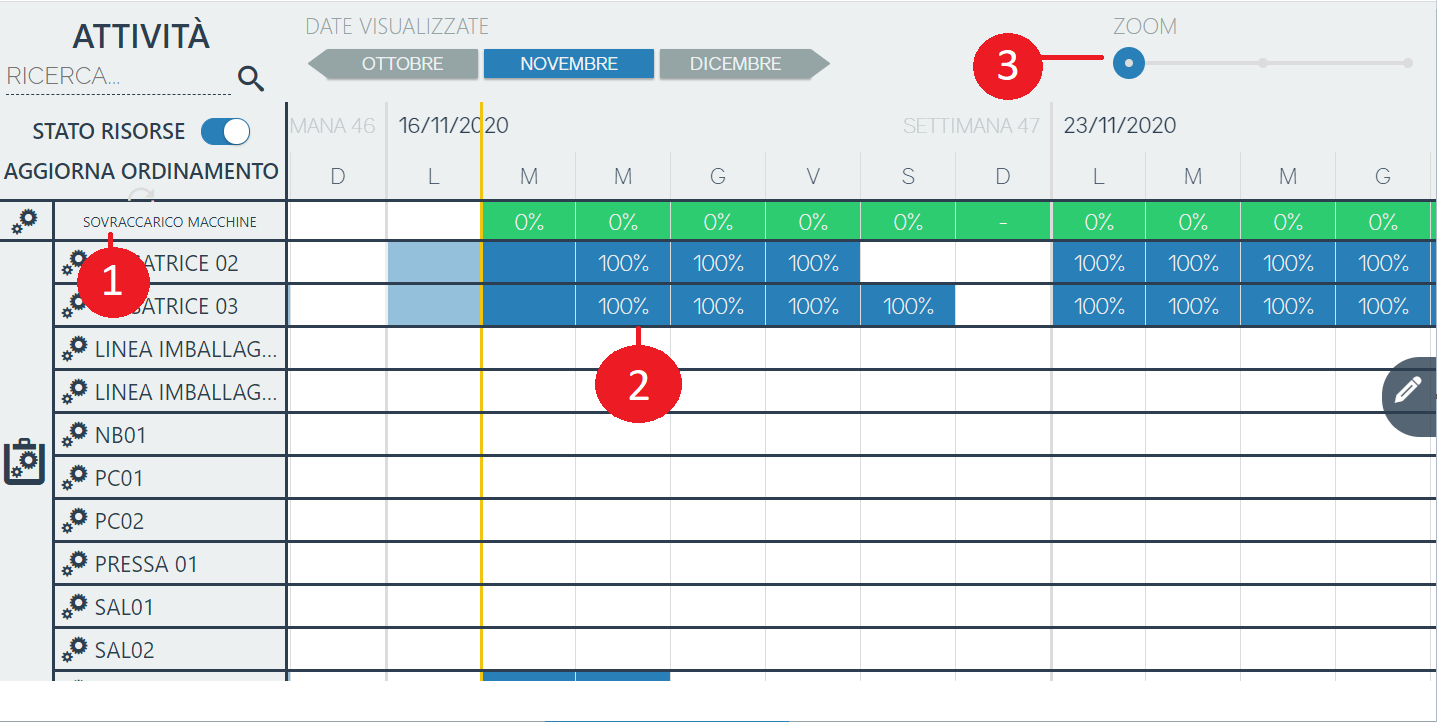1437x722 pixels.
Task: Click gear icon beside PC01 row
Action: [x=74, y=478]
